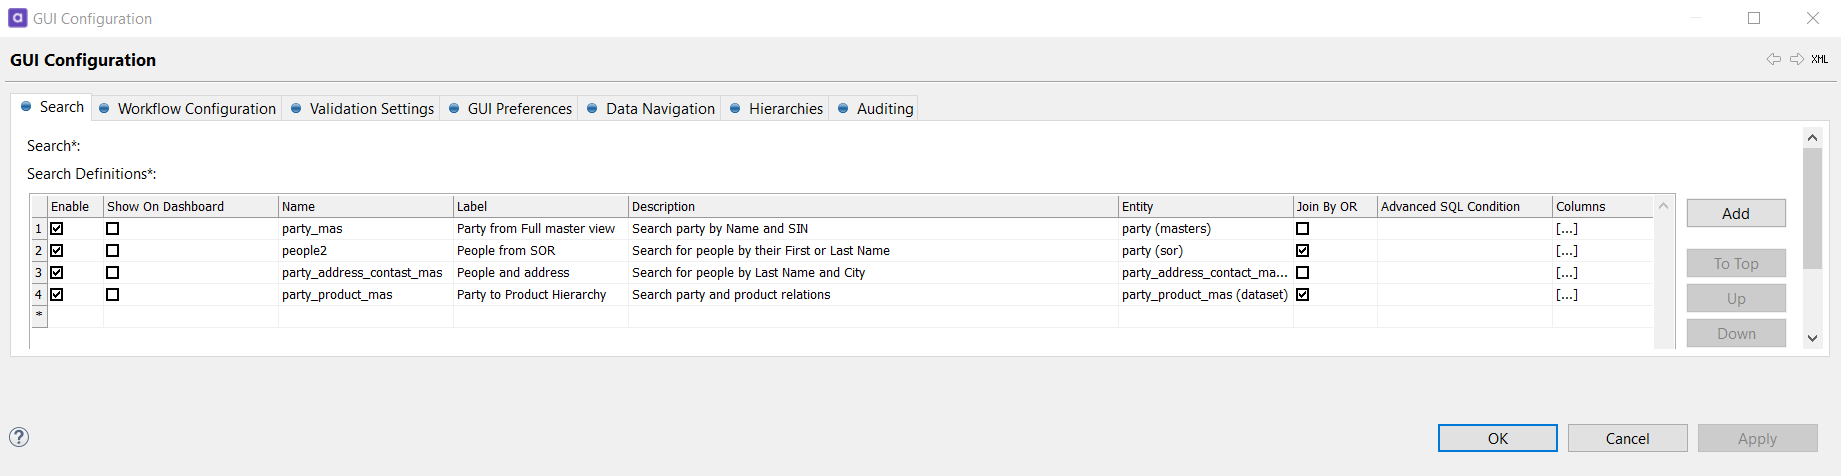Image resolution: width=1841 pixels, height=476 pixels.
Task: Open Columns editor for party_mas row
Action: [x=1567, y=229]
